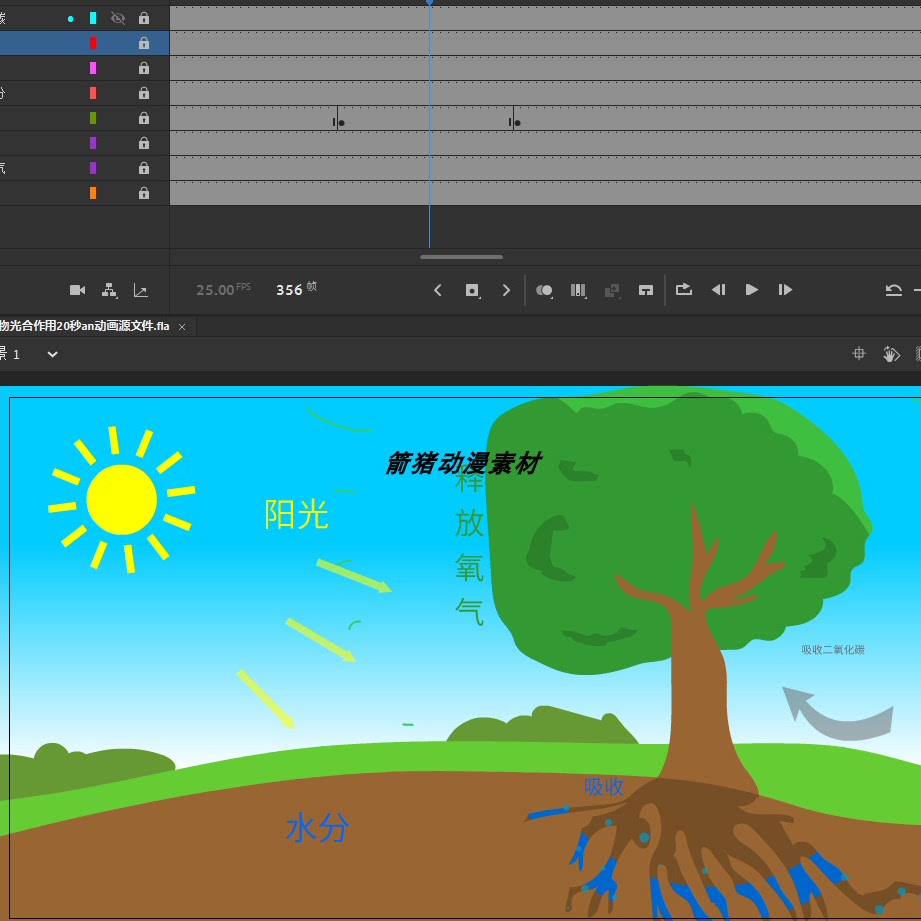Expand the Scene 1 dropdown
The width and height of the screenshot is (921, 921).
click(52, 354)
